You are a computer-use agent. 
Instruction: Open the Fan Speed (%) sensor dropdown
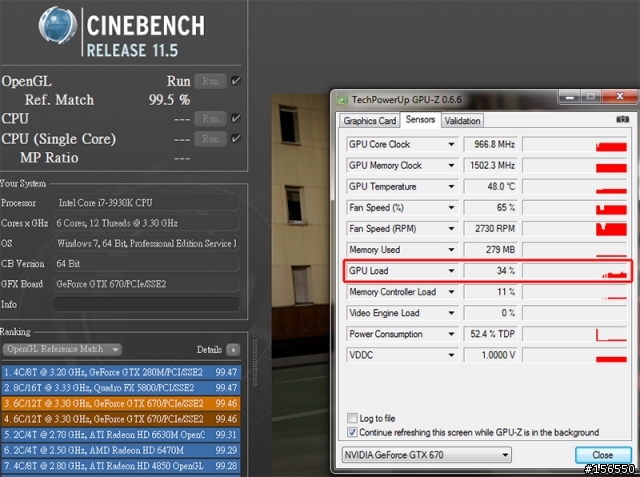click(x=451, y=208)
